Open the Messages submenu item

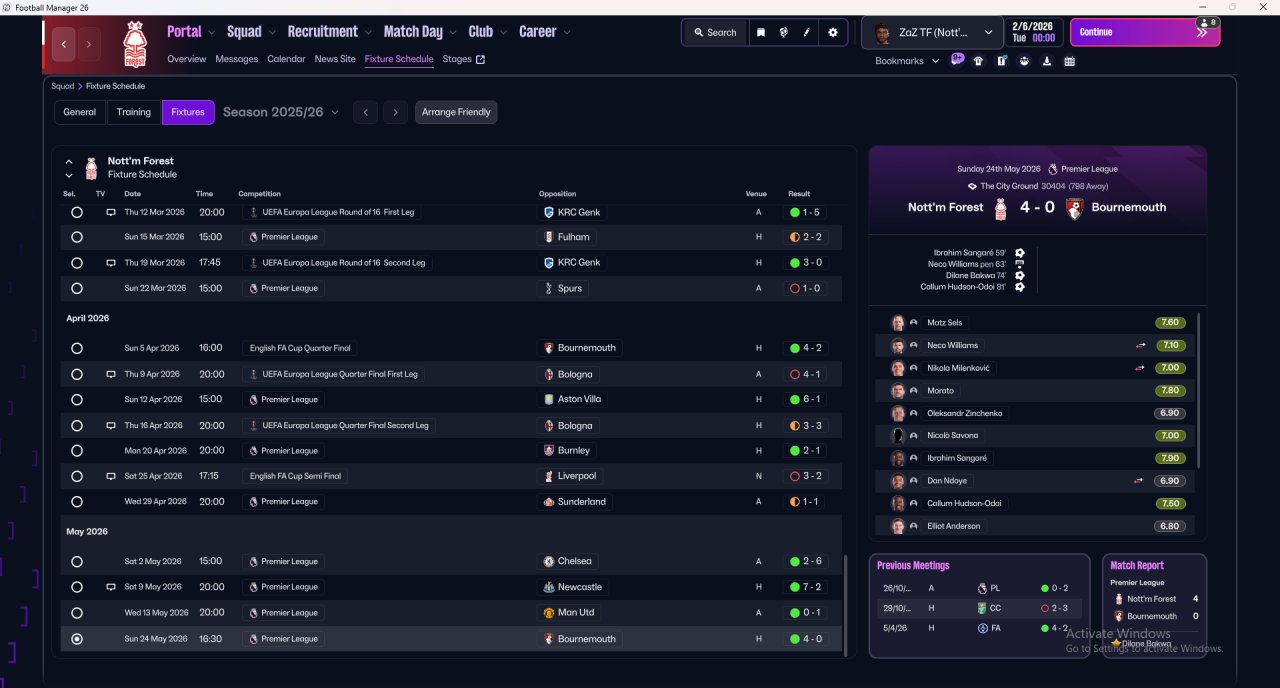[x=237, y=59]
